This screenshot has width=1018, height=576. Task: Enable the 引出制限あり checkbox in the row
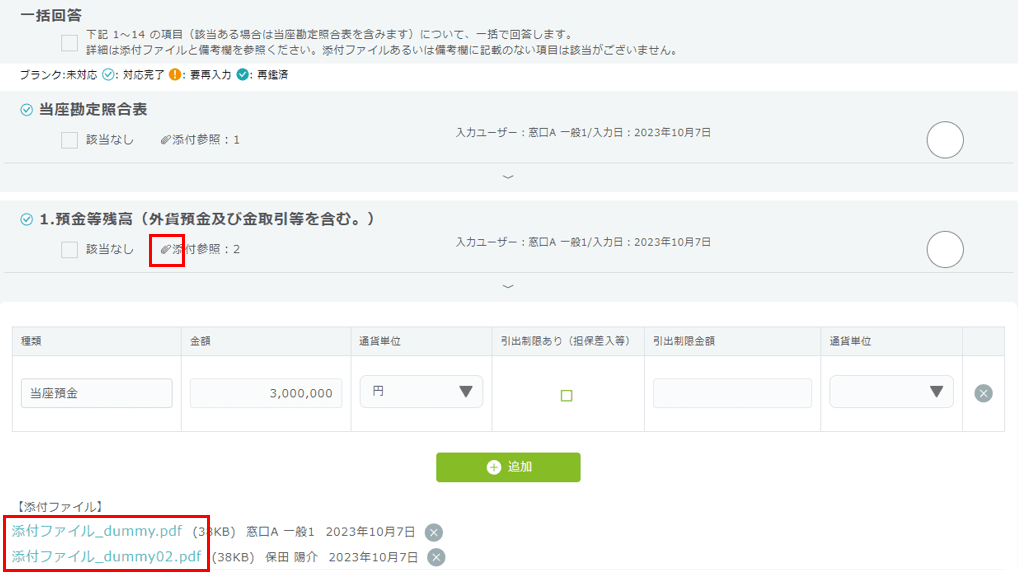point(566,395)
